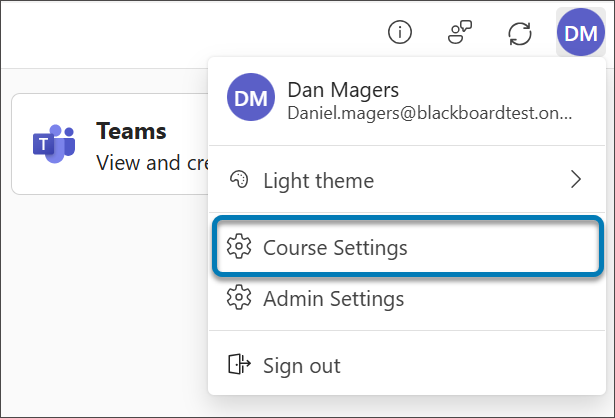Click the DM avatar inside the dropdown
The image size is (615, 418).
251,99
